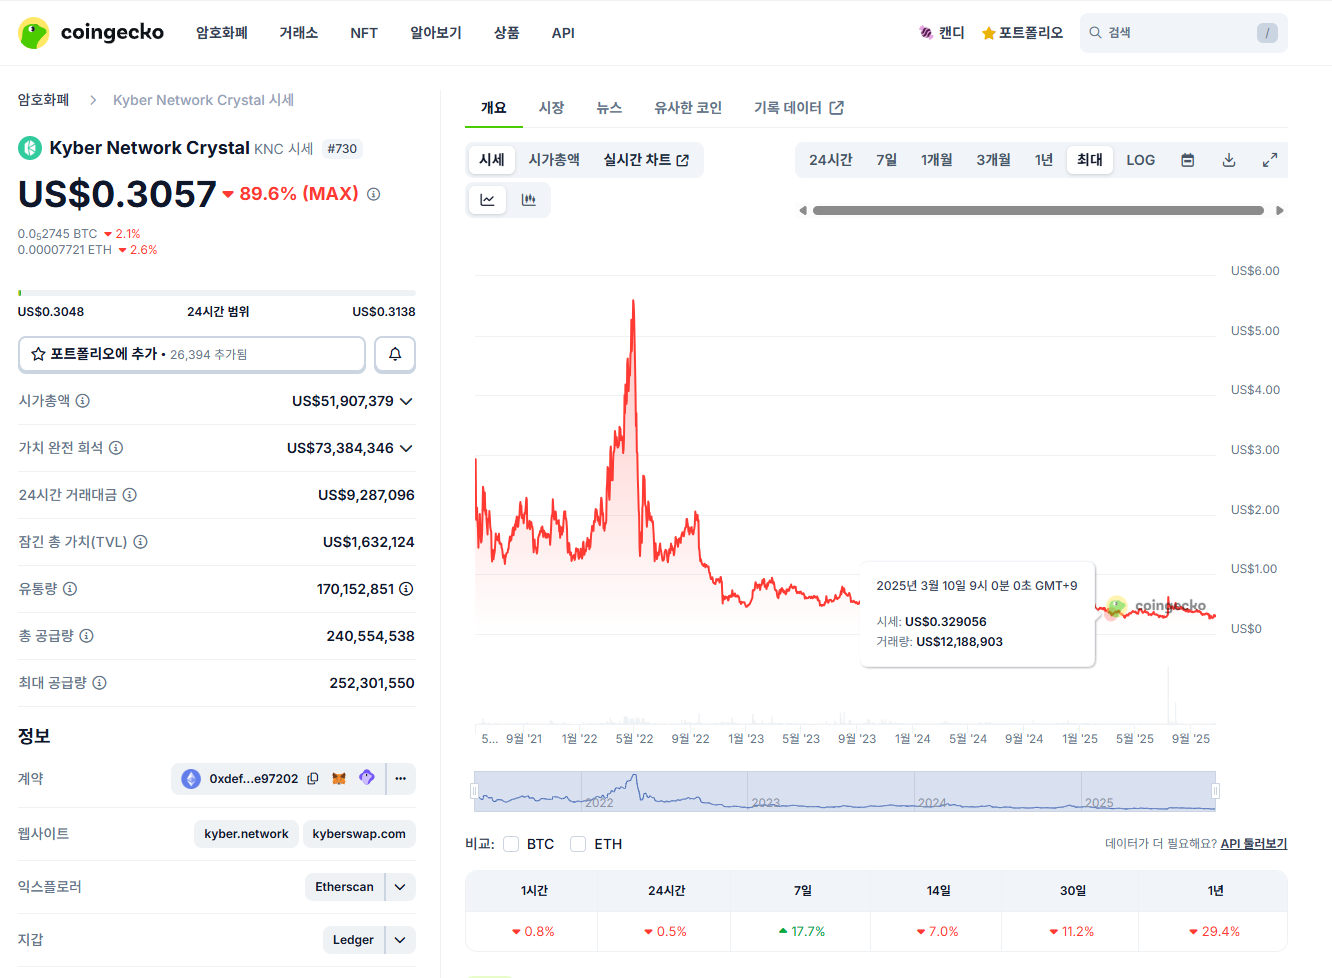This screenshot has height=978, width=1332.
Task: Select 3개월 chart range
Action: point(994,160)
